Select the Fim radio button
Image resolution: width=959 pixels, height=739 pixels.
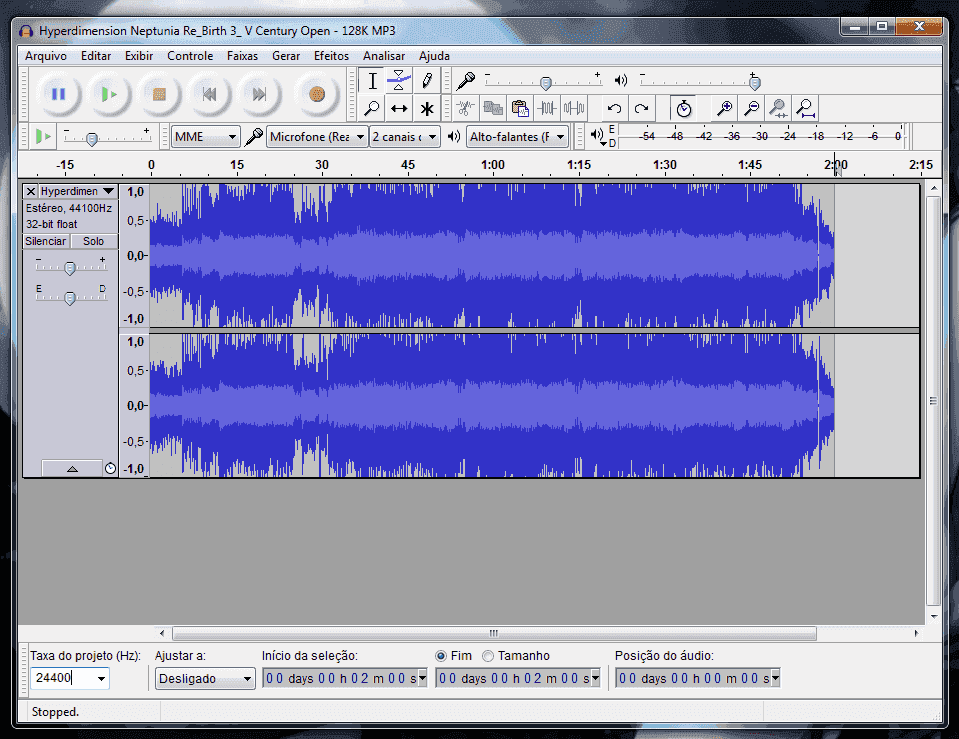pos(441,656)
